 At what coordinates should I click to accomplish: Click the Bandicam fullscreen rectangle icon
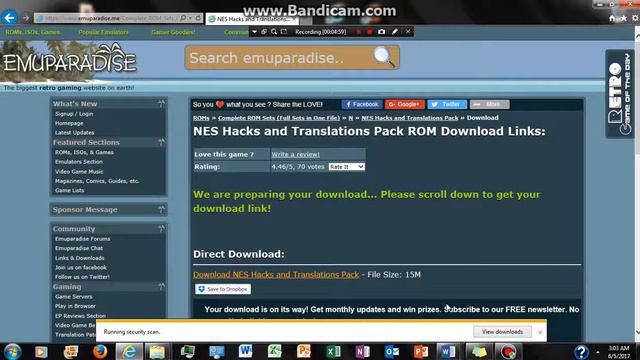pos(284,31)
